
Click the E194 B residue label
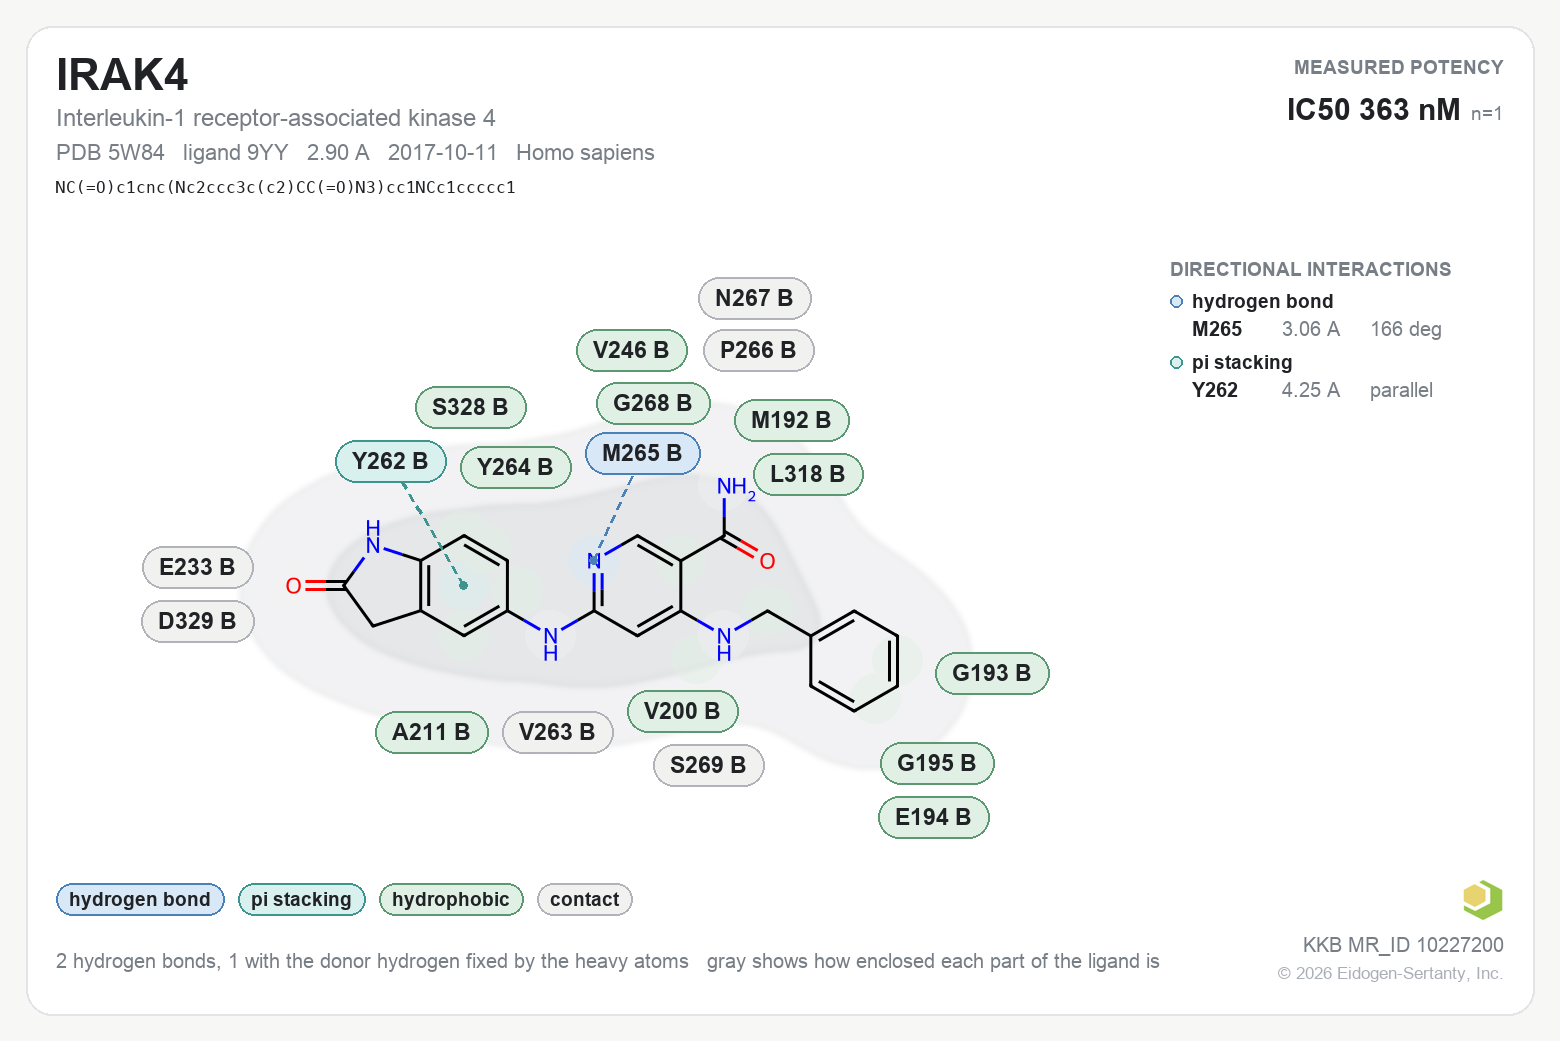[x=933, y=817]
